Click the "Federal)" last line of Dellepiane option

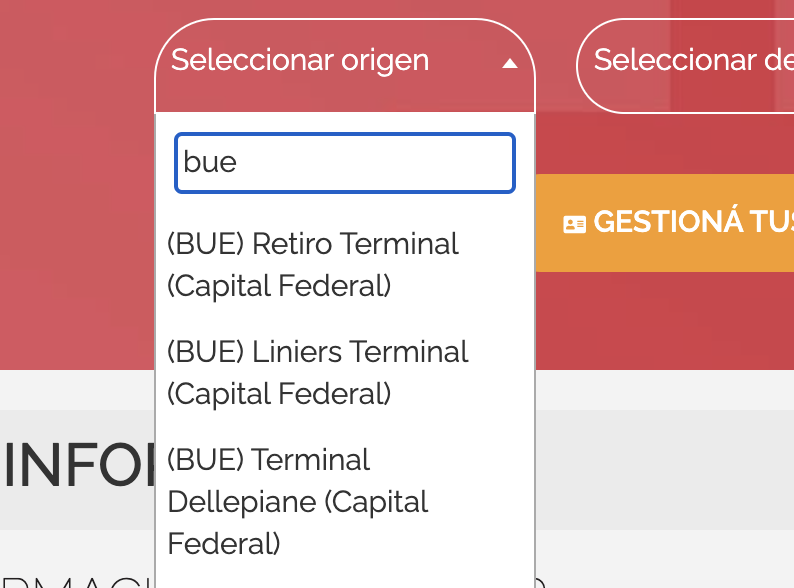(x=224, y=543)
